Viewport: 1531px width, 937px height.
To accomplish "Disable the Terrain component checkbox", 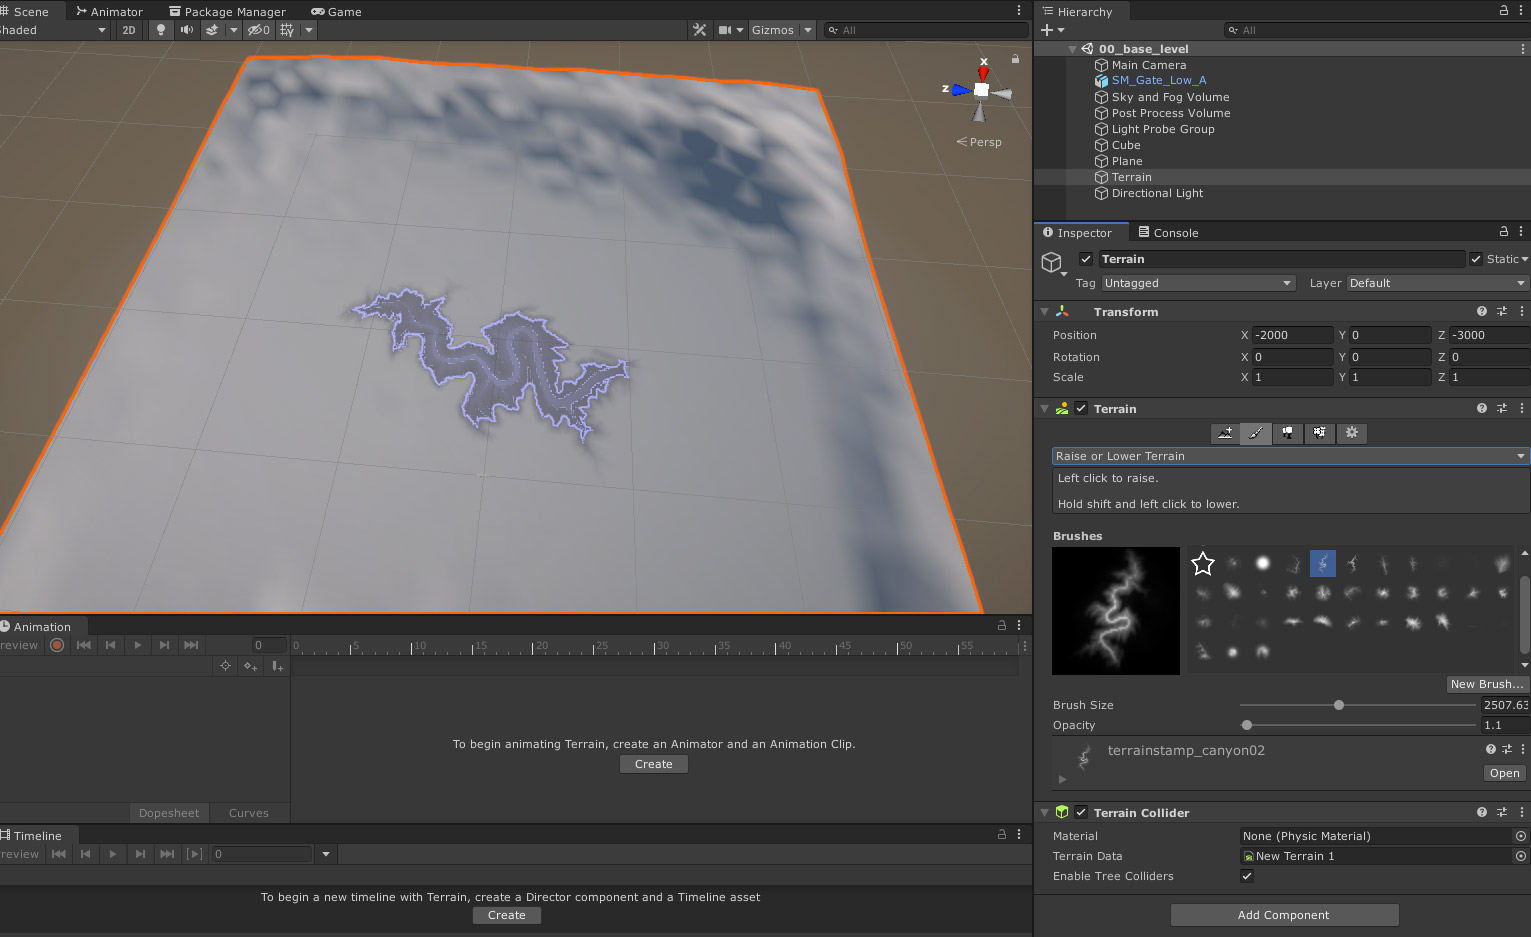I will [1081, 408].
